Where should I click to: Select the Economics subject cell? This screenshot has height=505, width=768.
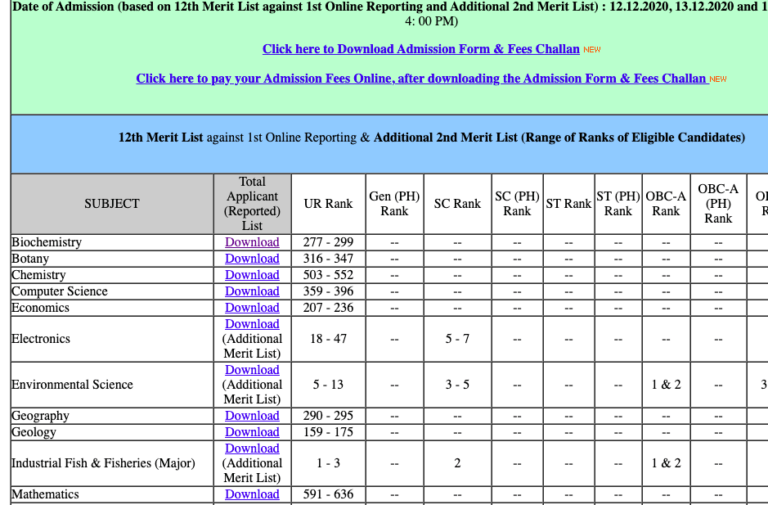tap(112, 308)
